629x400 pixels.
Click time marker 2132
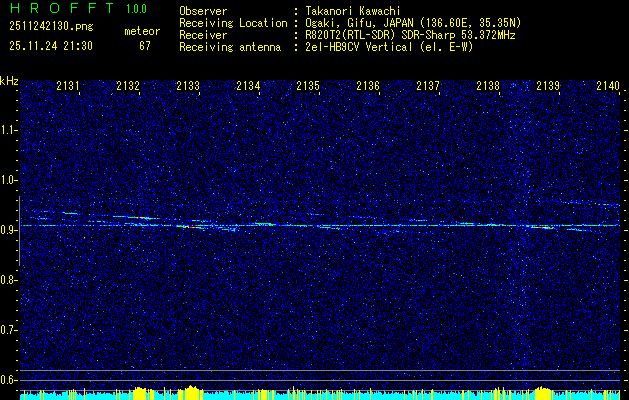click(x=128, y=86)
